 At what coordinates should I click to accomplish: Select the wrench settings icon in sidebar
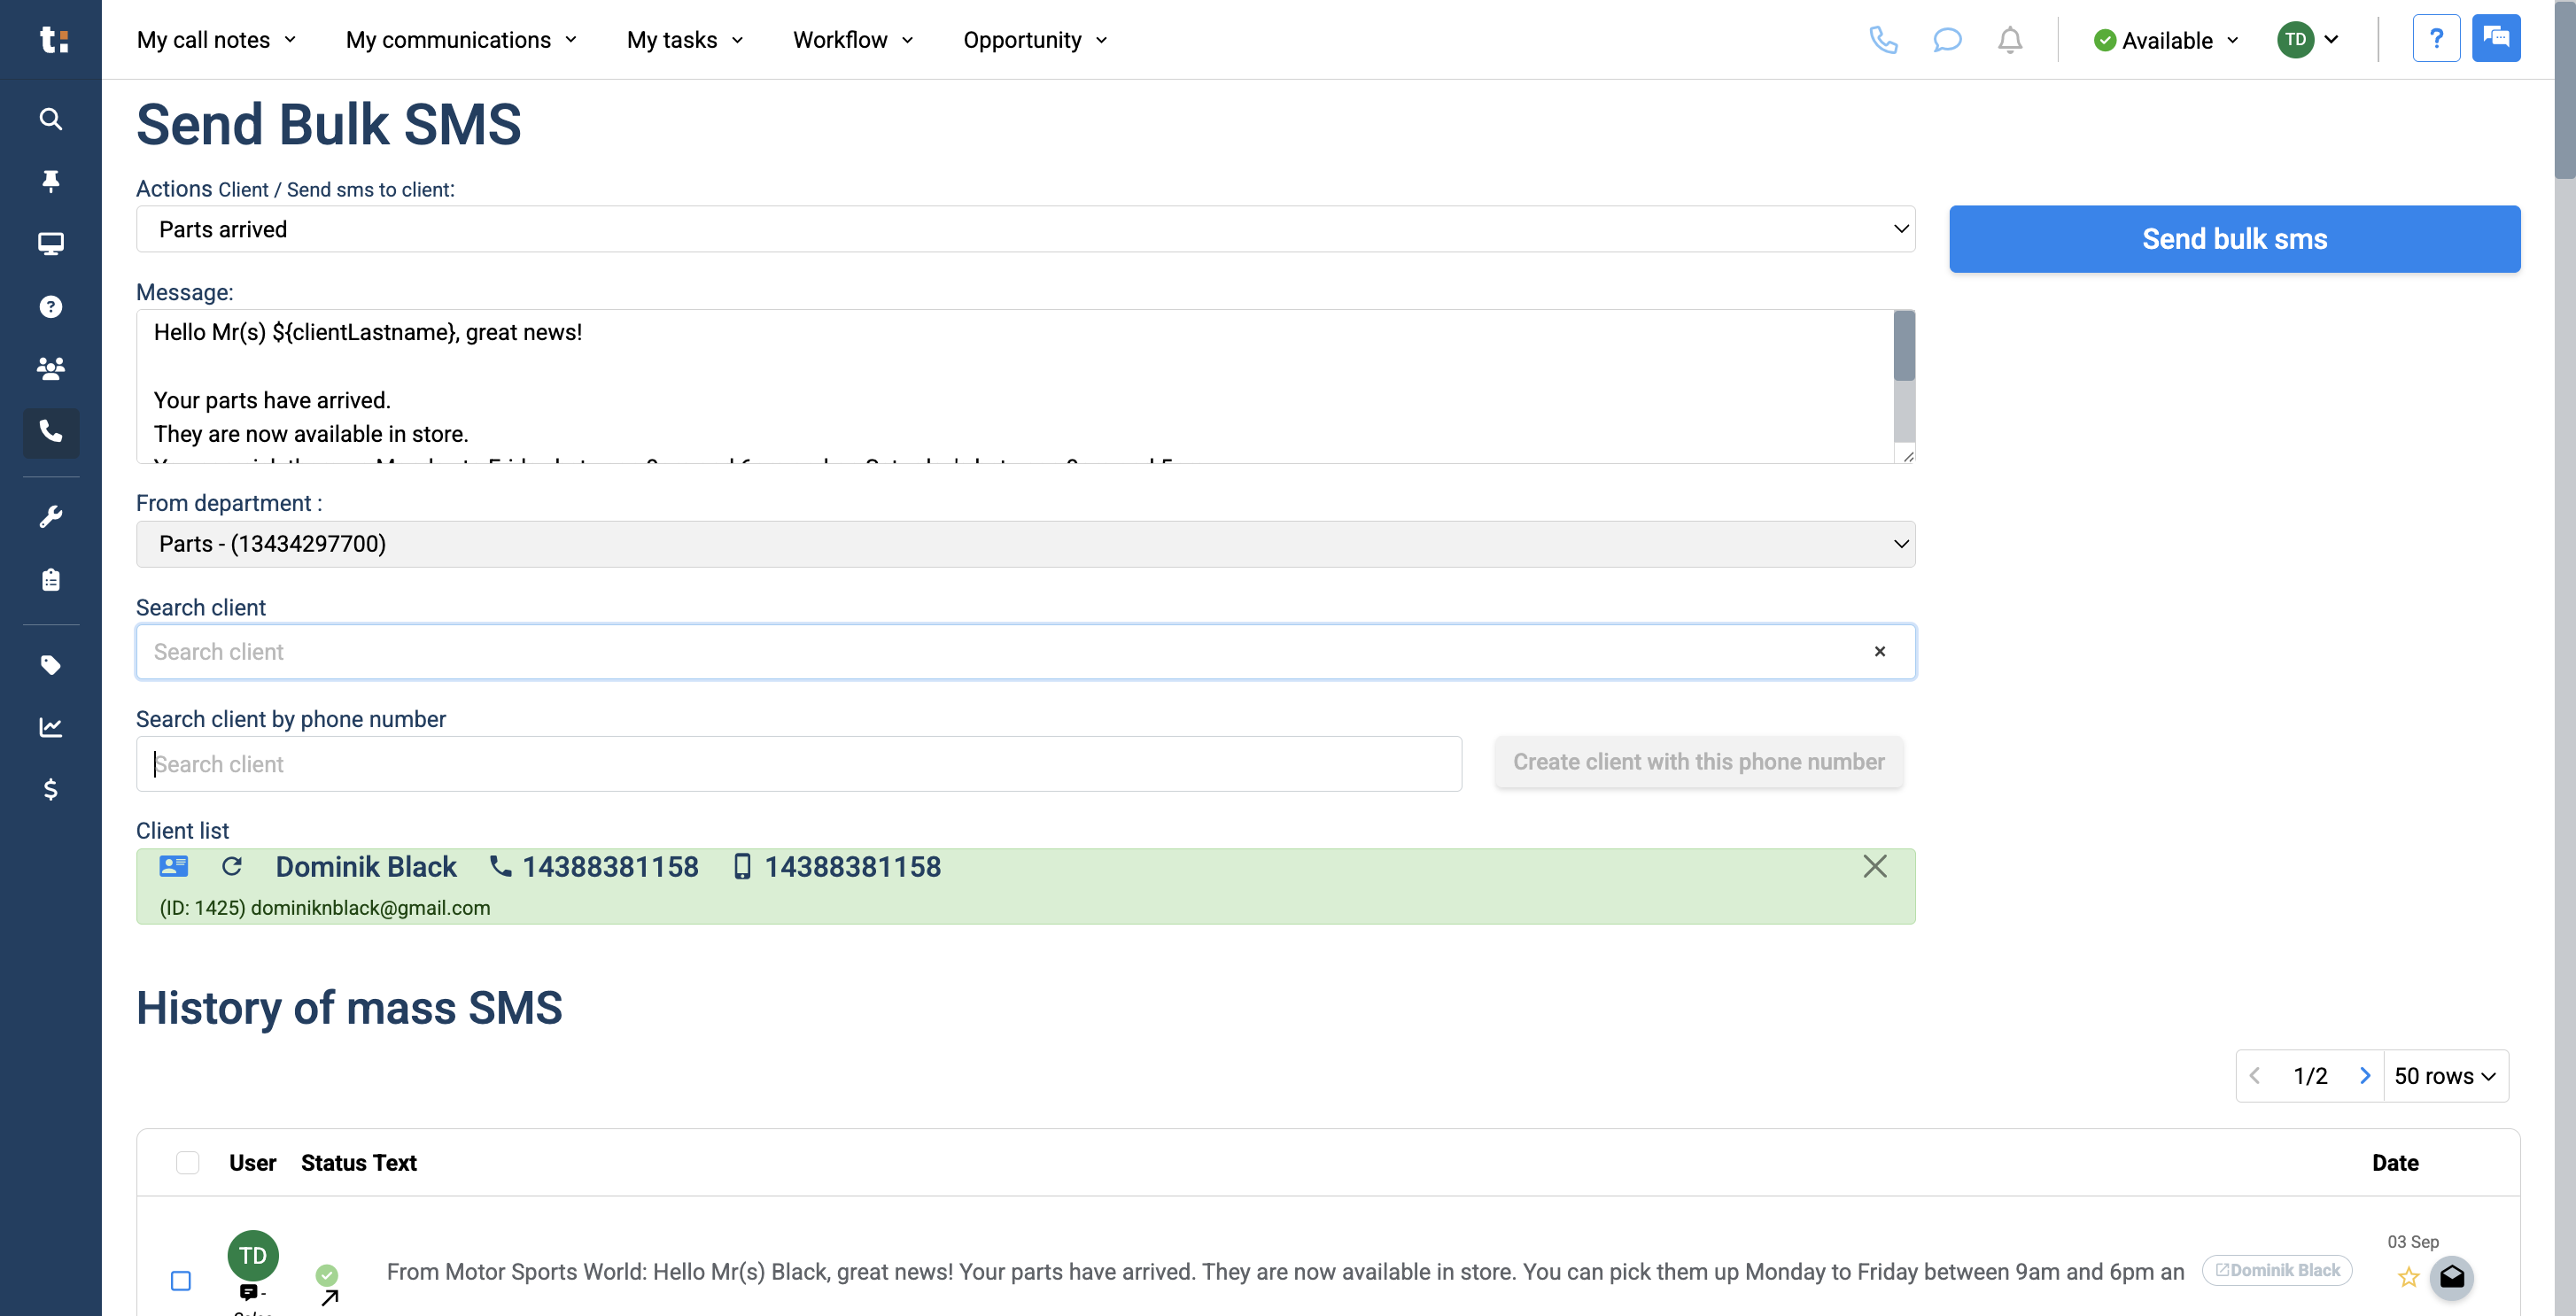pos(50,515)
